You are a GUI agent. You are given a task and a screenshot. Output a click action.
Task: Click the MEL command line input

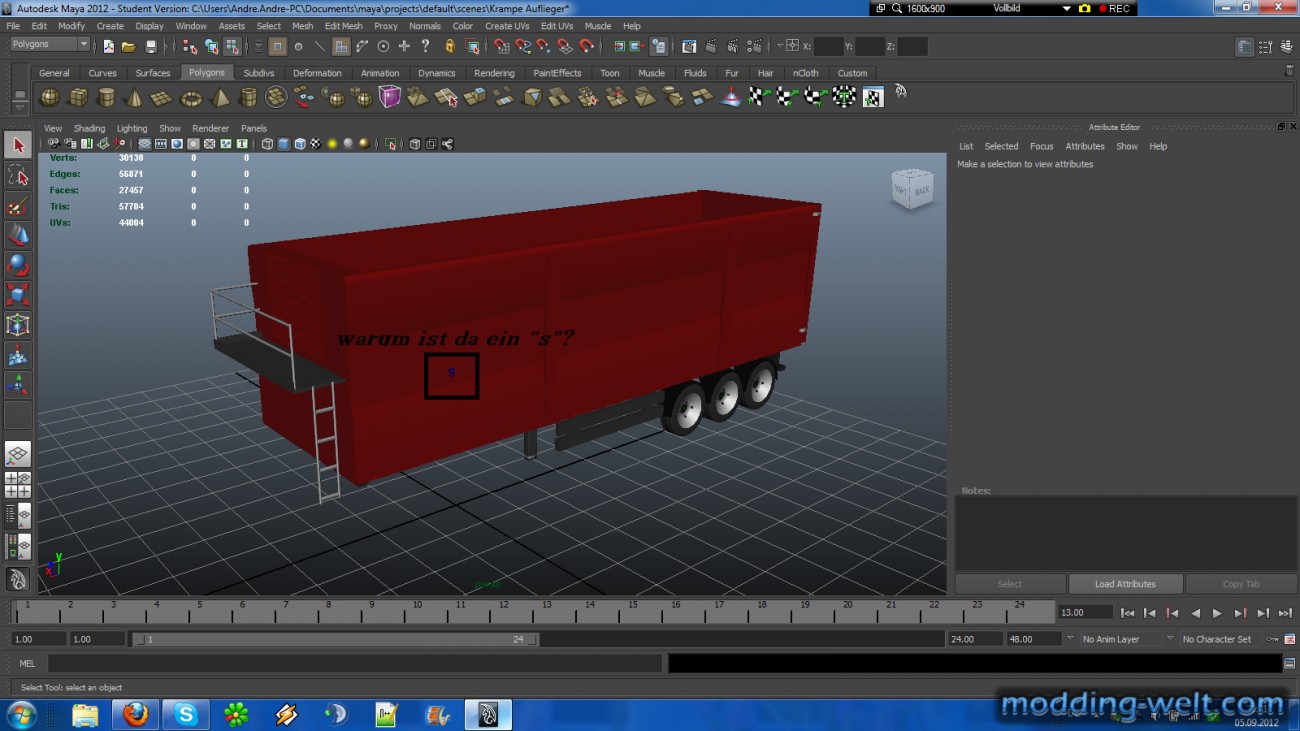click(355, 663)
